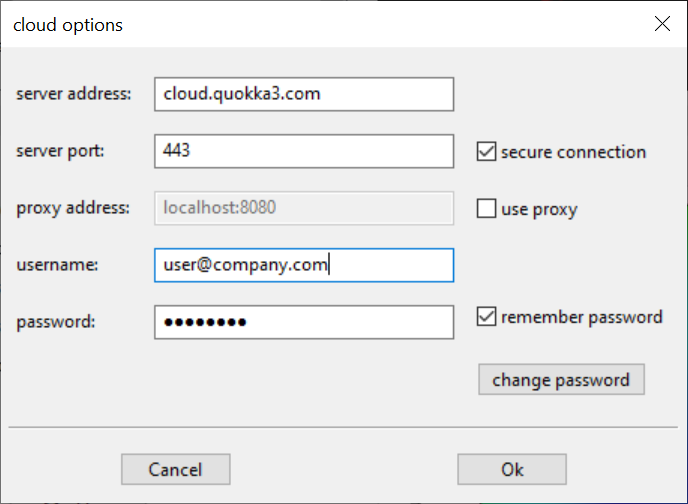The width and height of the screenshot is (688, 504).
Task: Close the cloud options window
Action: tap(662, 24)
